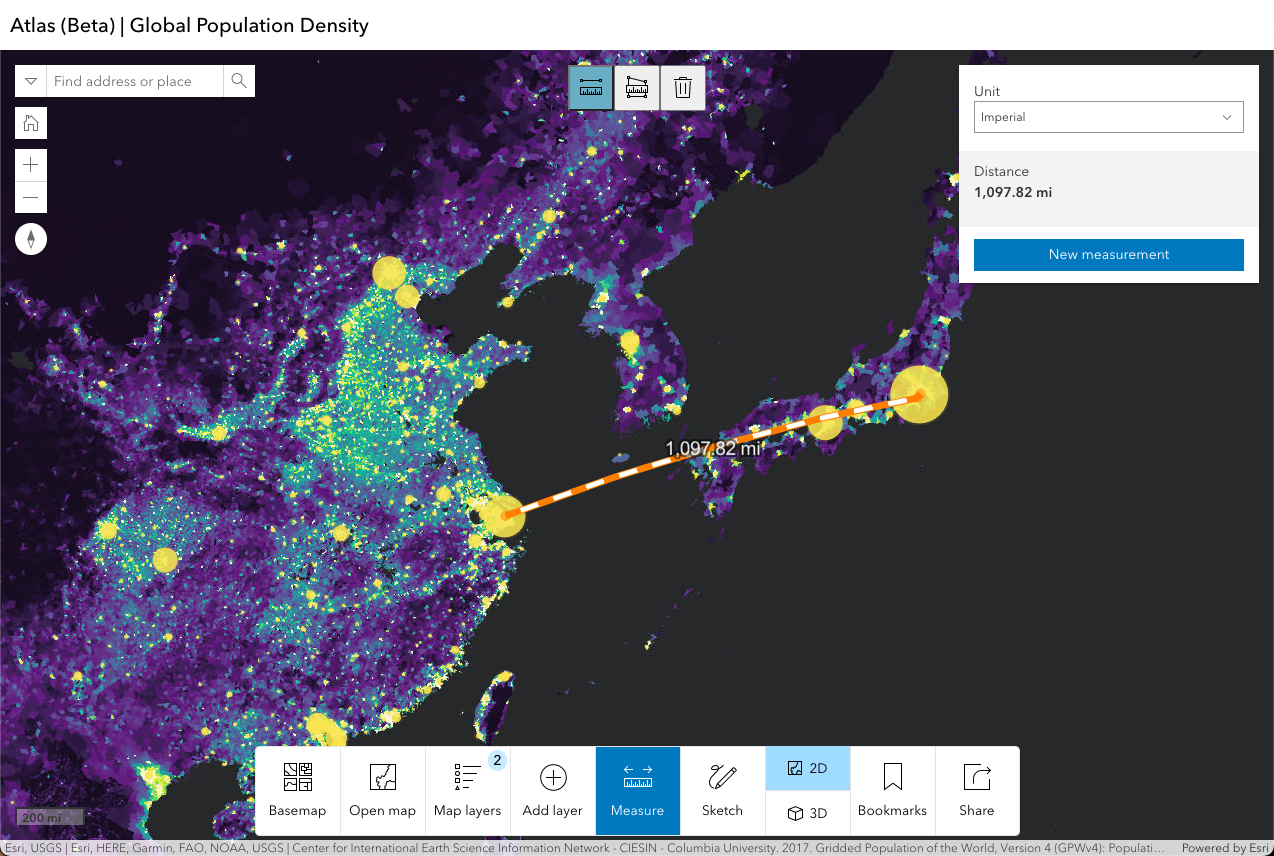The image size is (1274, 856).
Task: Select the distance measurement tool
Action: 590,87
